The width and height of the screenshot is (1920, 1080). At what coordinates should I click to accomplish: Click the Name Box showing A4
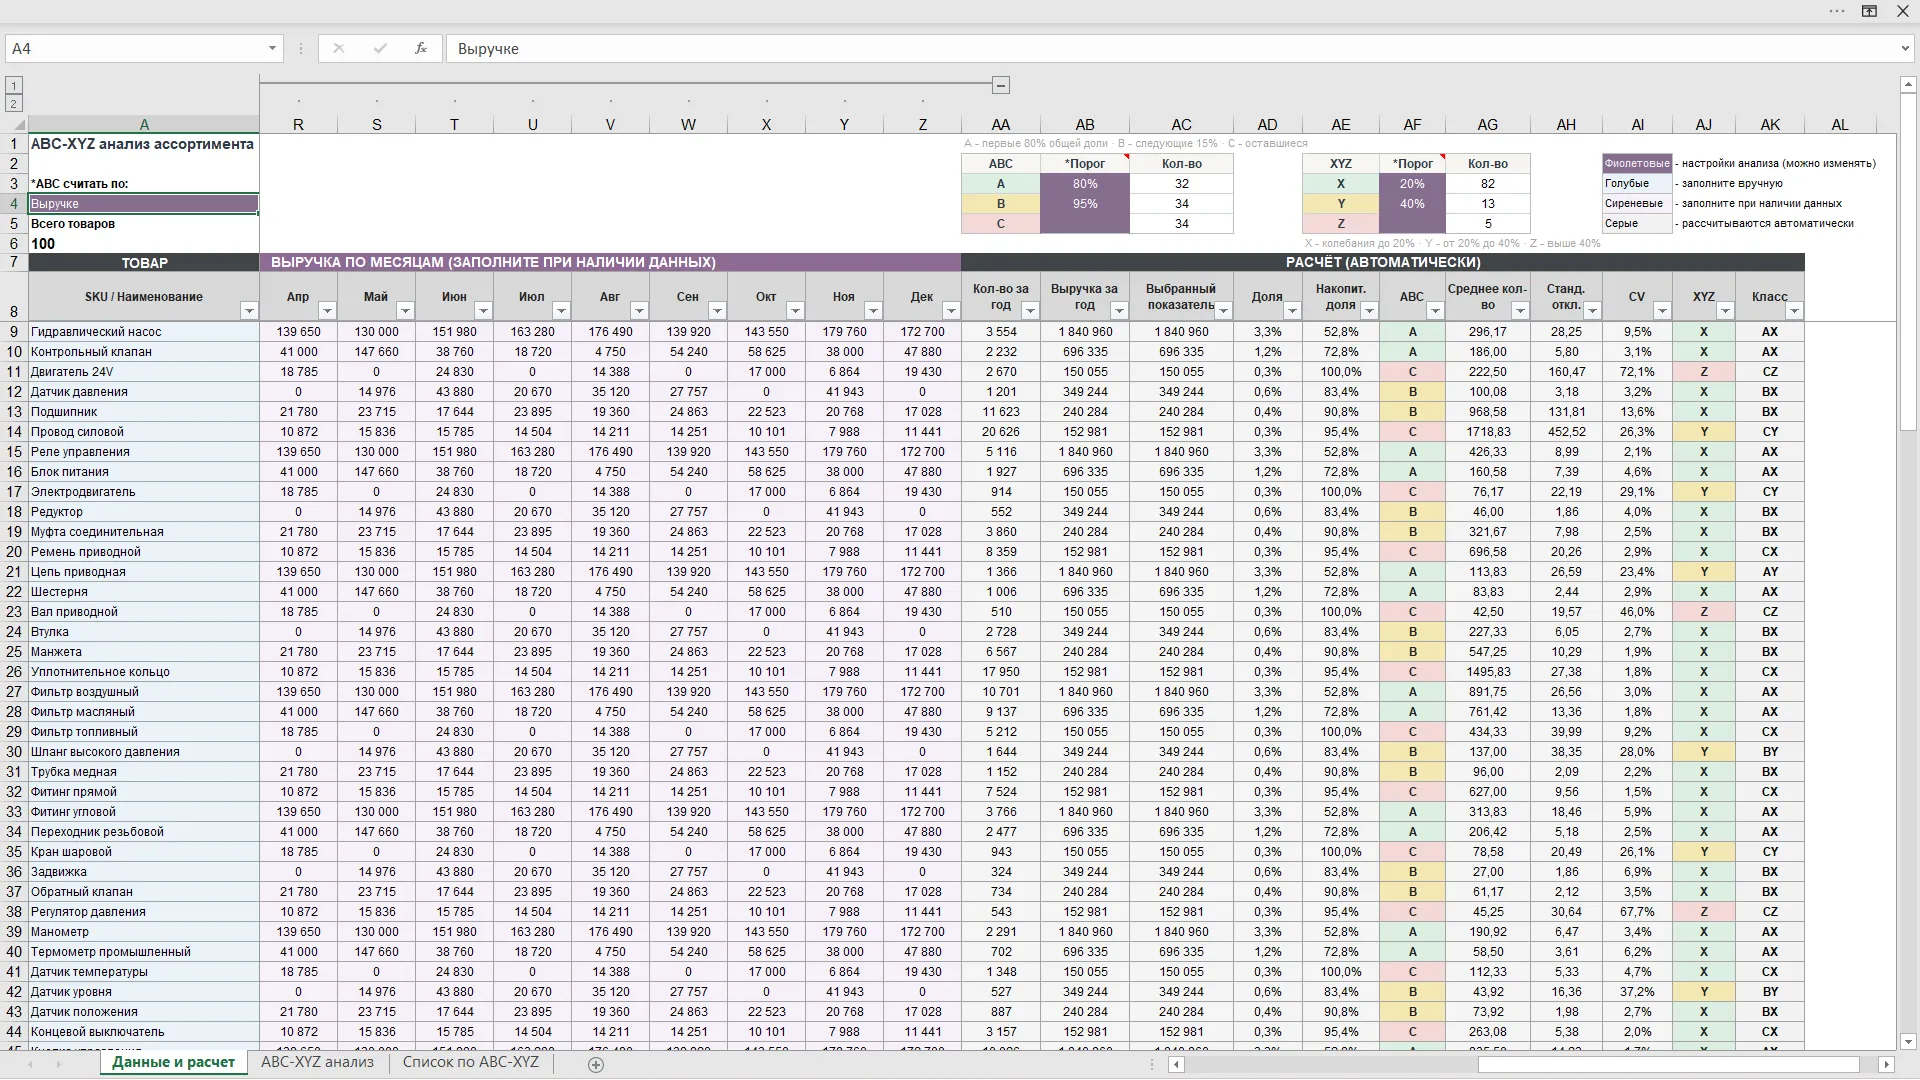[x=135, y=48]
